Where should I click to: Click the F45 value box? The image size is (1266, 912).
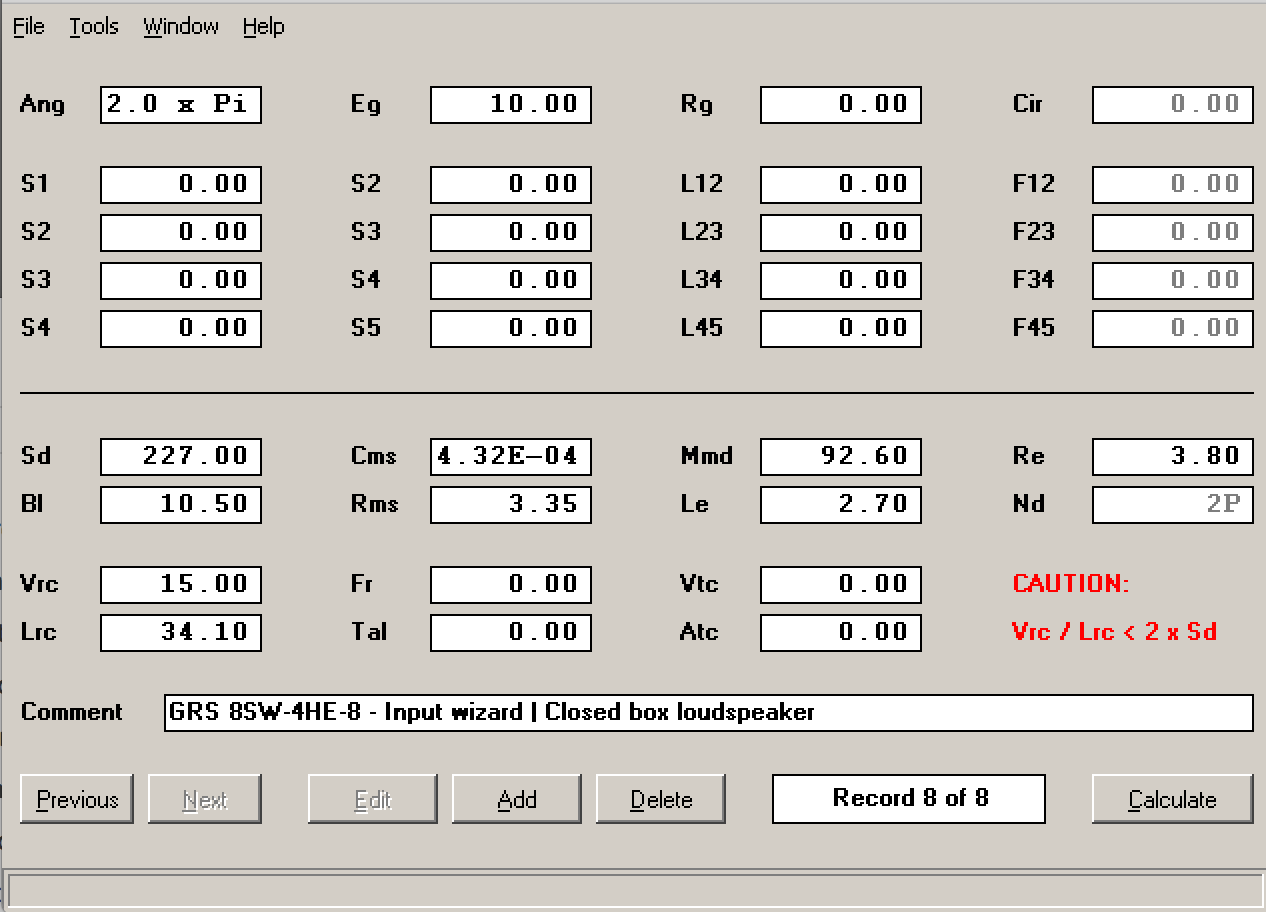[1173, 329]
